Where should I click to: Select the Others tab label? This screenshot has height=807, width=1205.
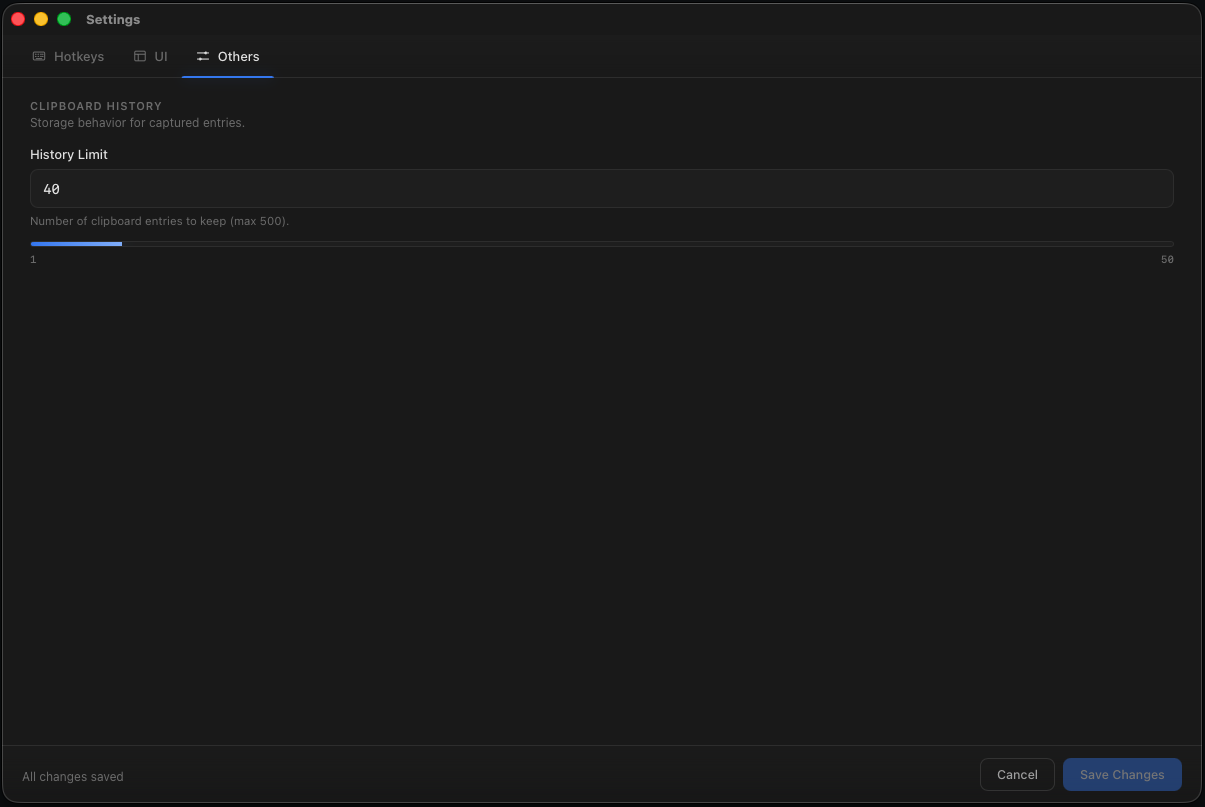239,57
